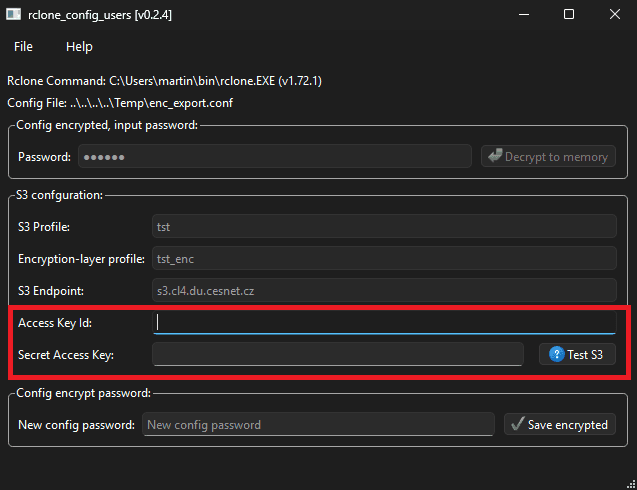This screenshot has height=490, width=637.
Task: Focus the Access Key Id field
Action: pyautogui.click(x=384, y=323)
